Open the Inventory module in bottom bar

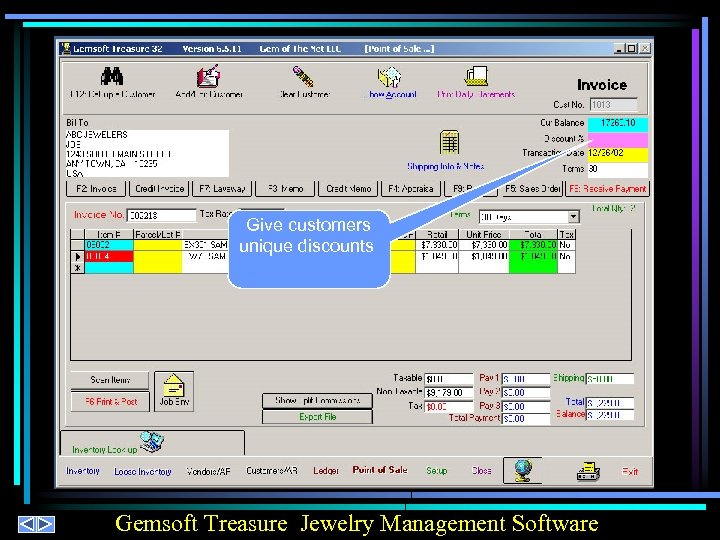83,471
